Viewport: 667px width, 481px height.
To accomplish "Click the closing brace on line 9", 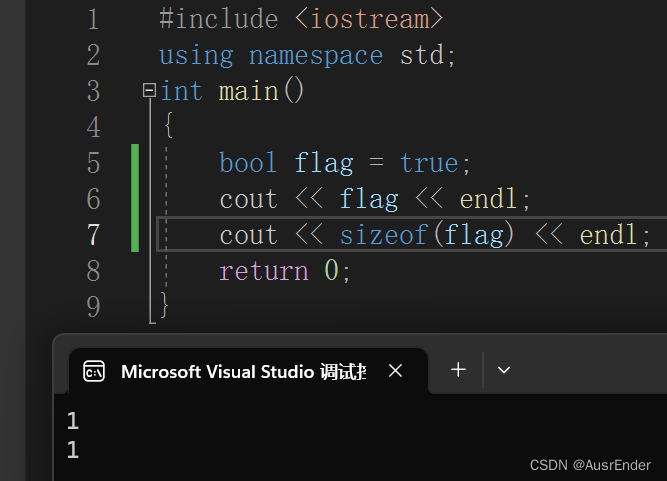I will 164,305.
